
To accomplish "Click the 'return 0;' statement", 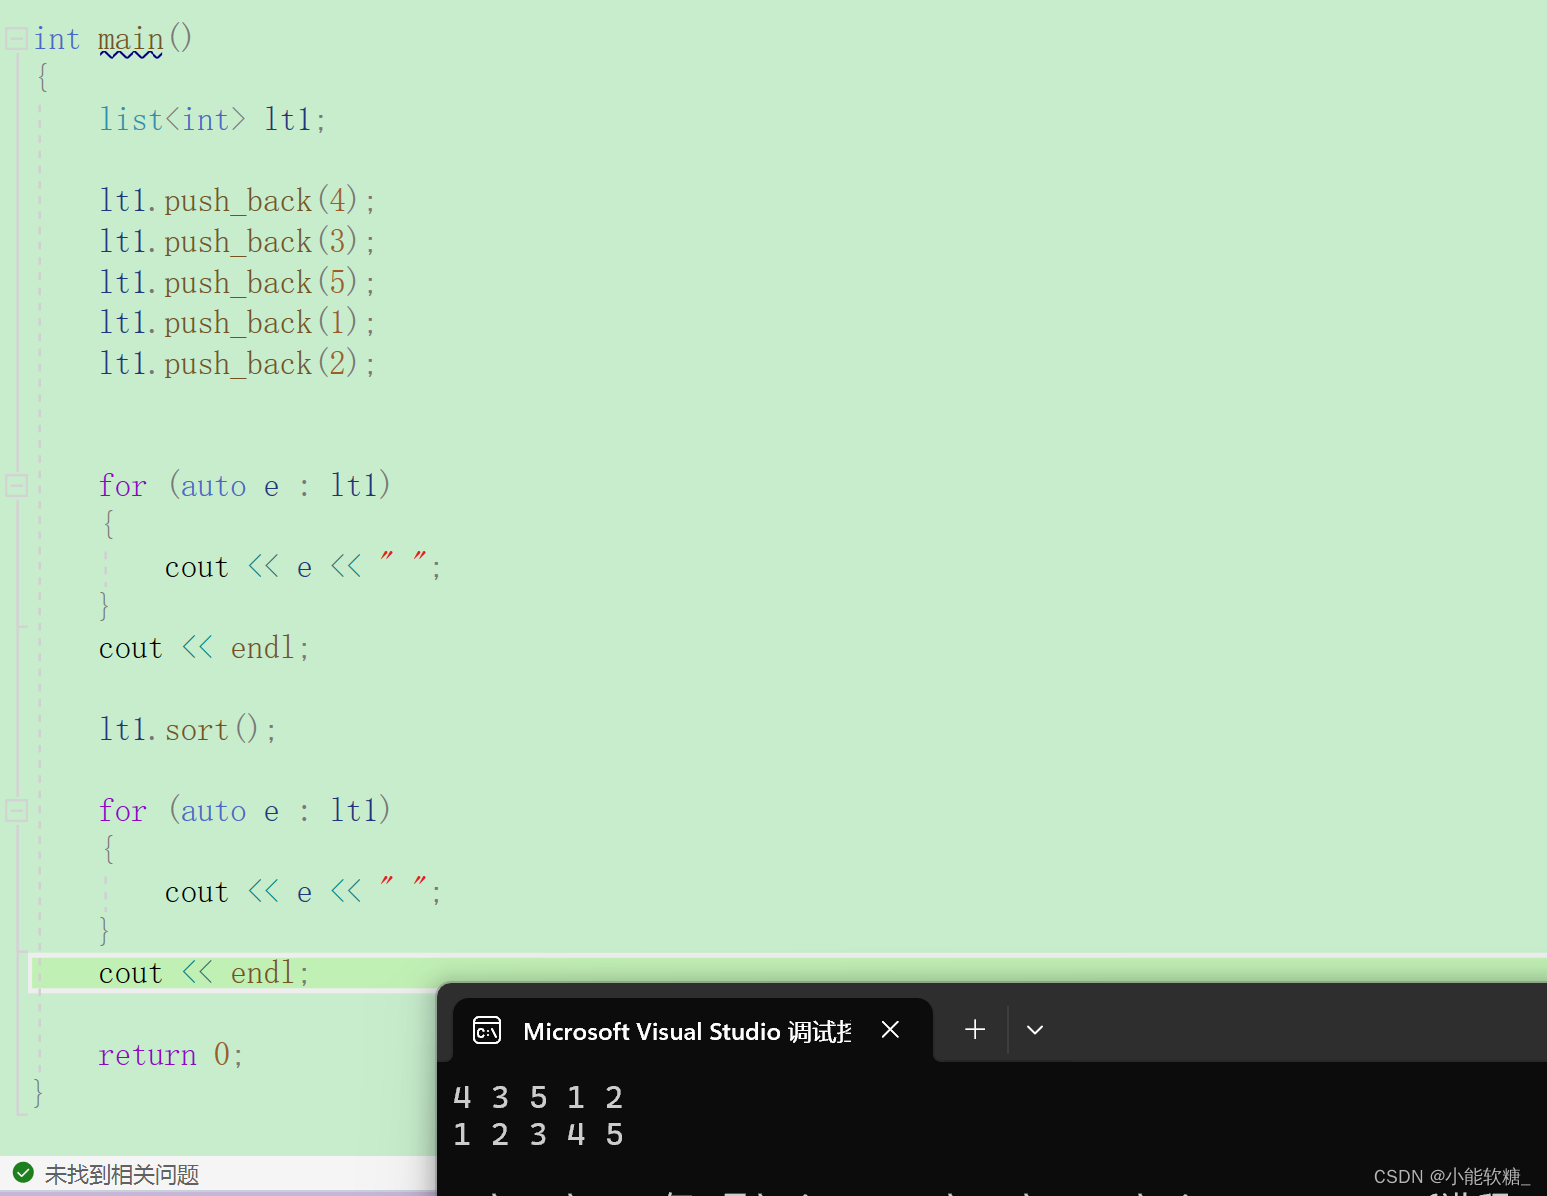I will [x=171, y=1055].
